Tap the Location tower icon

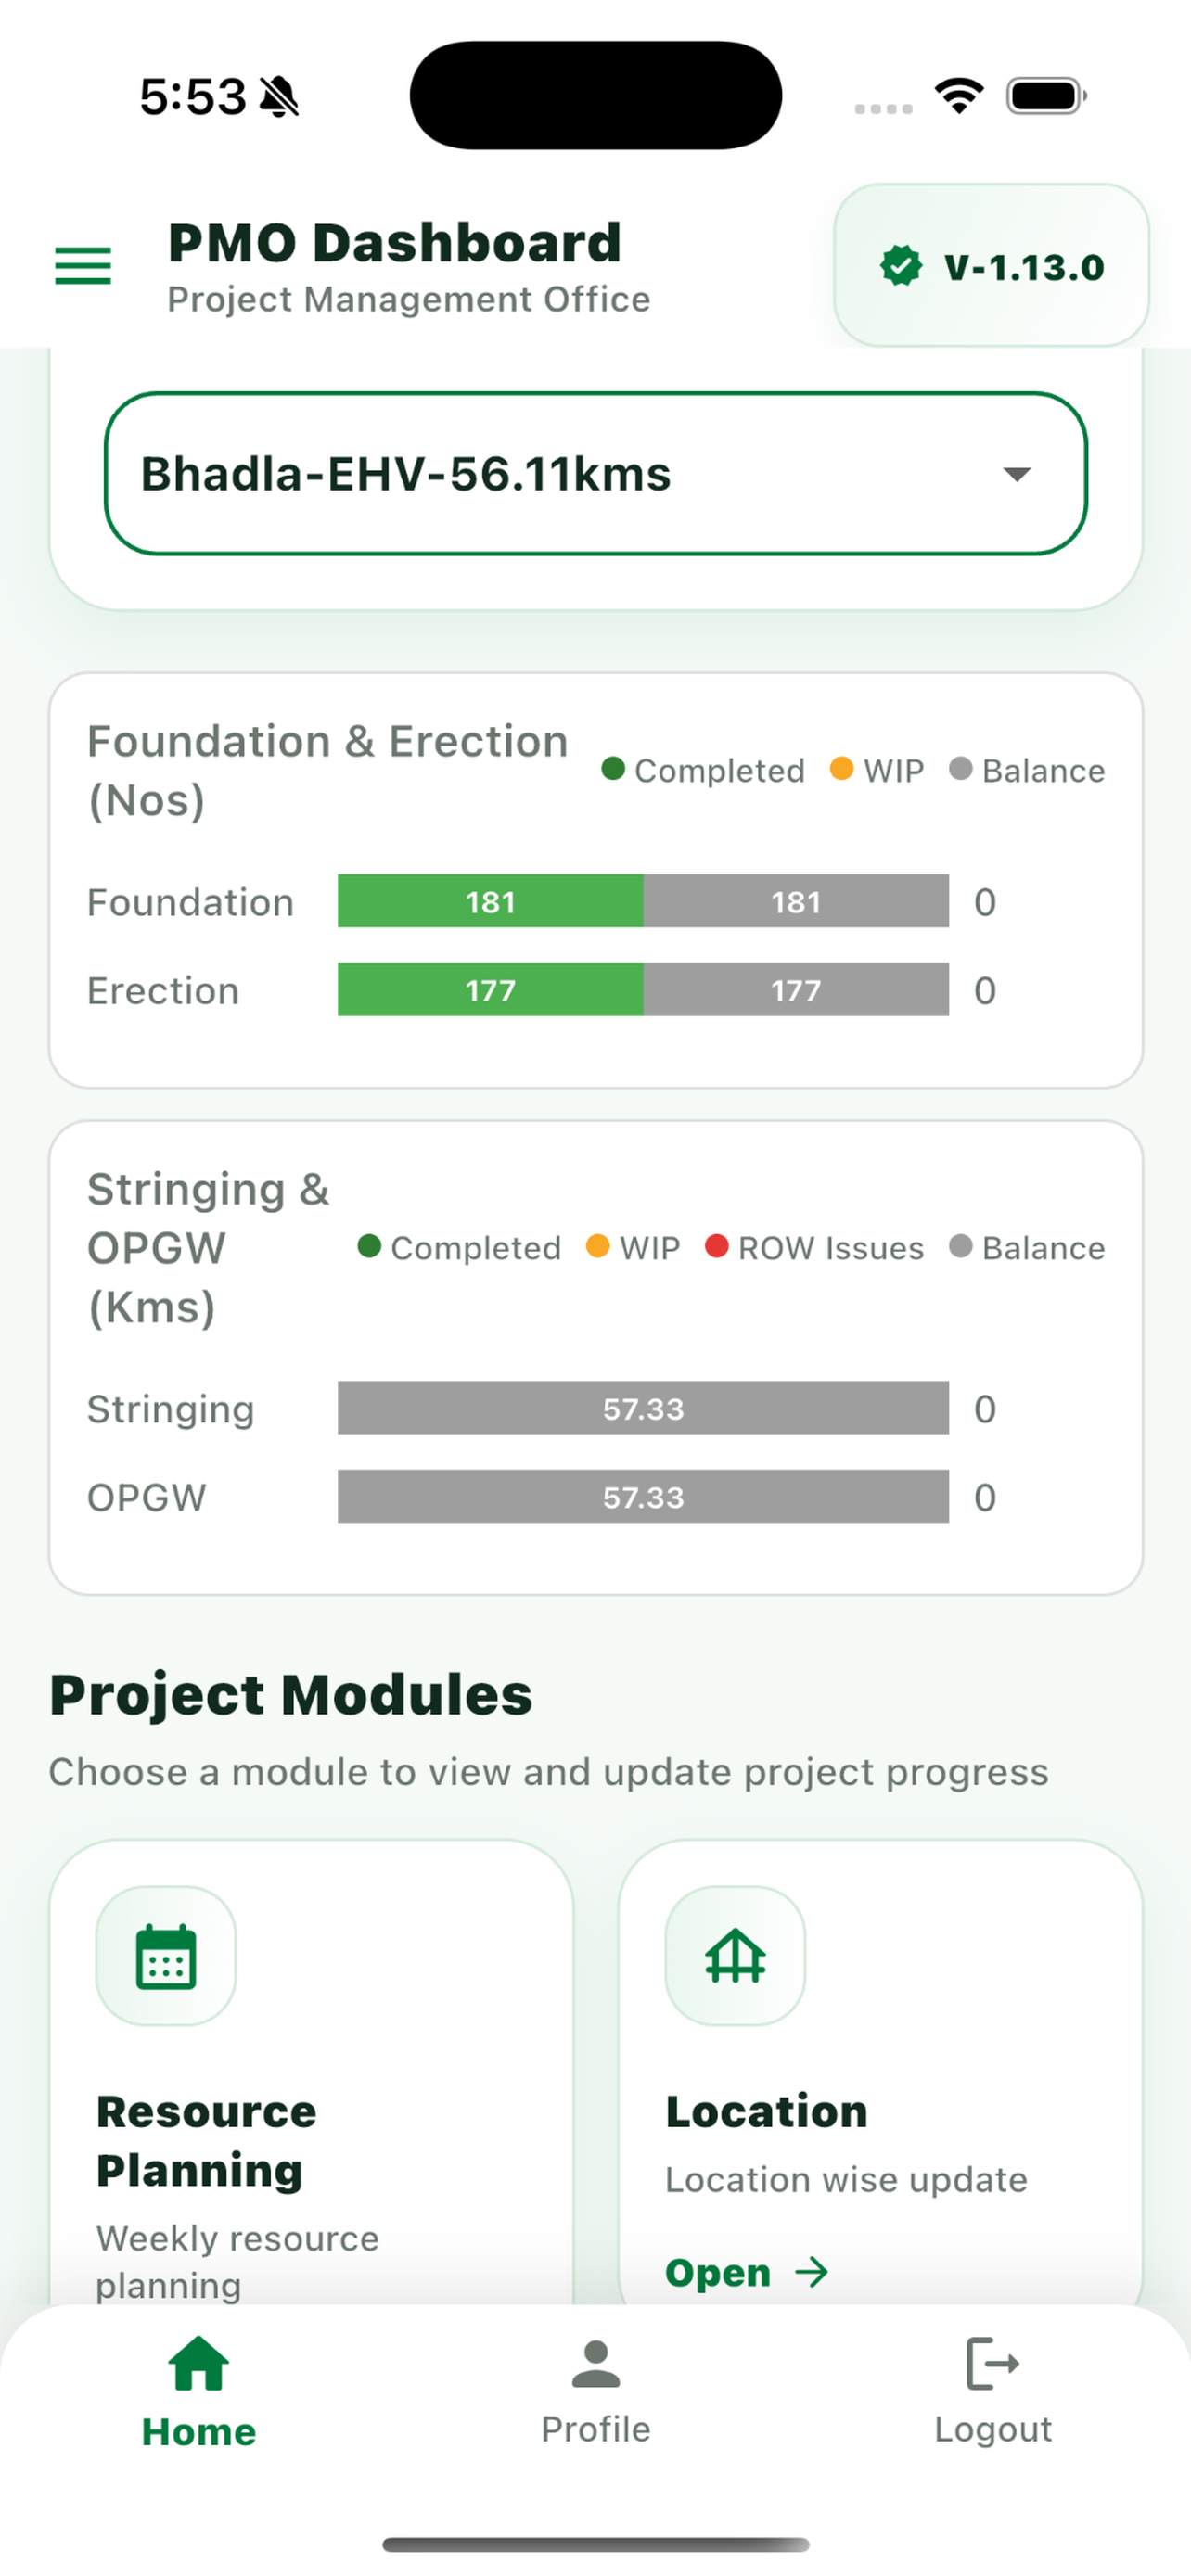point(735,1956)
